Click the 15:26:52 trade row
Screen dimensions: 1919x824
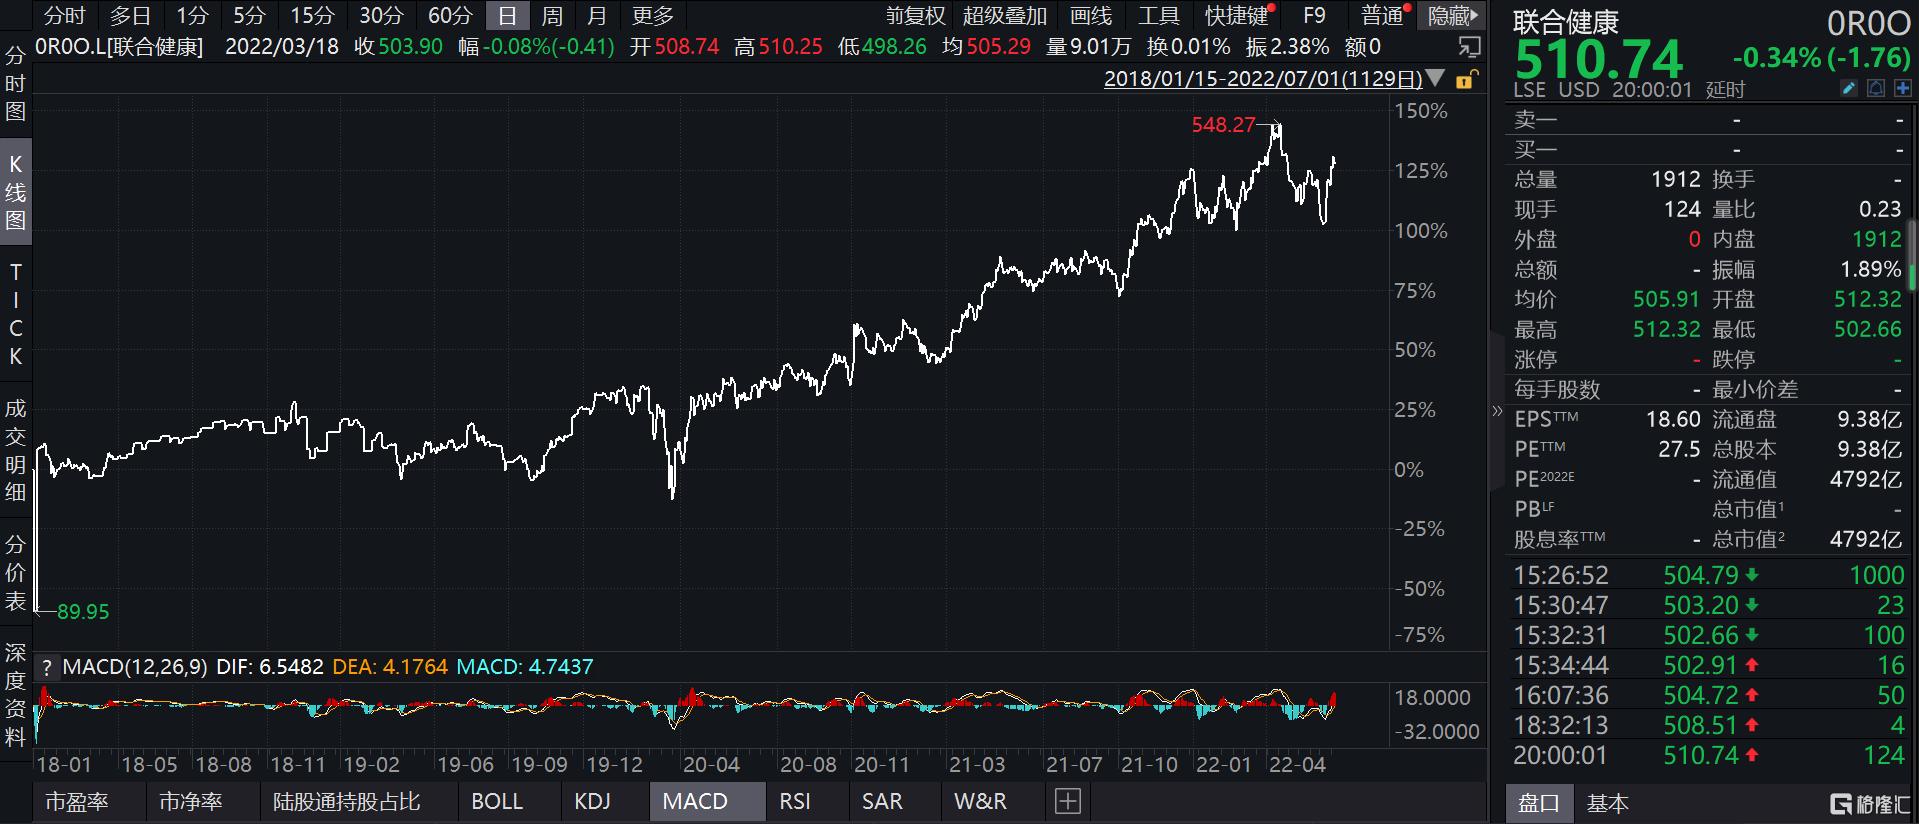[1708, 575]
